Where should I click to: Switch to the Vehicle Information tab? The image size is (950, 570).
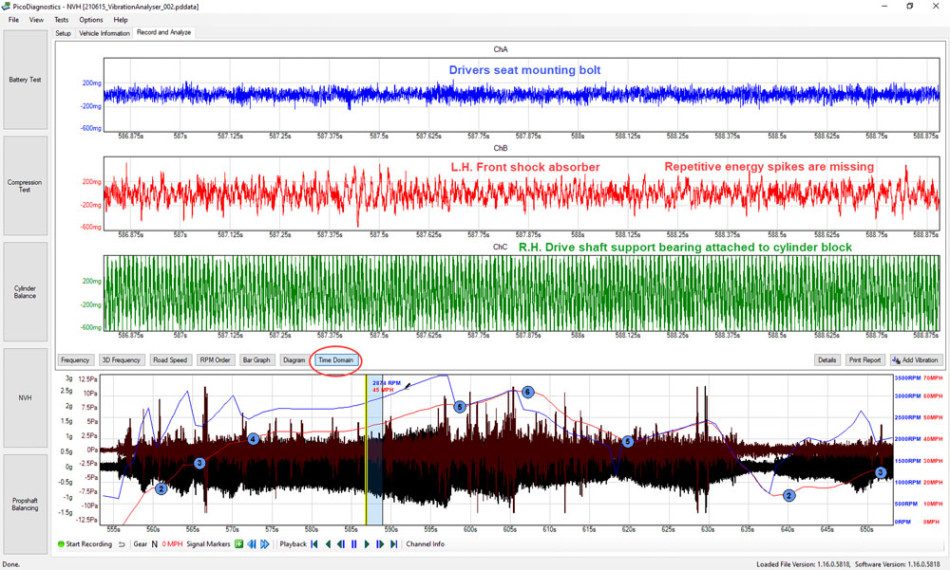[x=104, y=33]
